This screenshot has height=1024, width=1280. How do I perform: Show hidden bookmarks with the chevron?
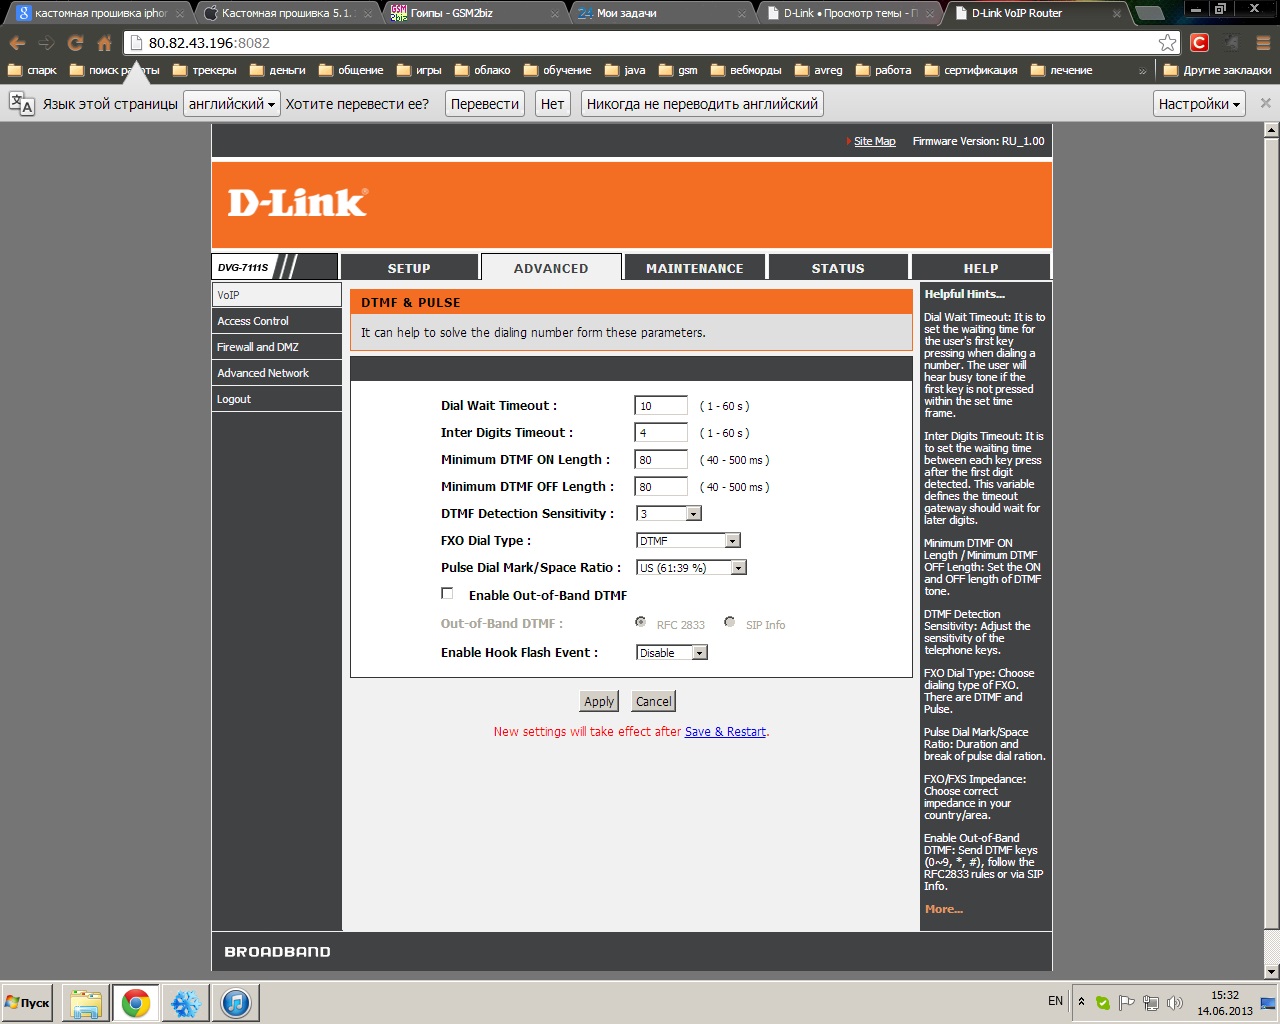tap(1143, 71)
